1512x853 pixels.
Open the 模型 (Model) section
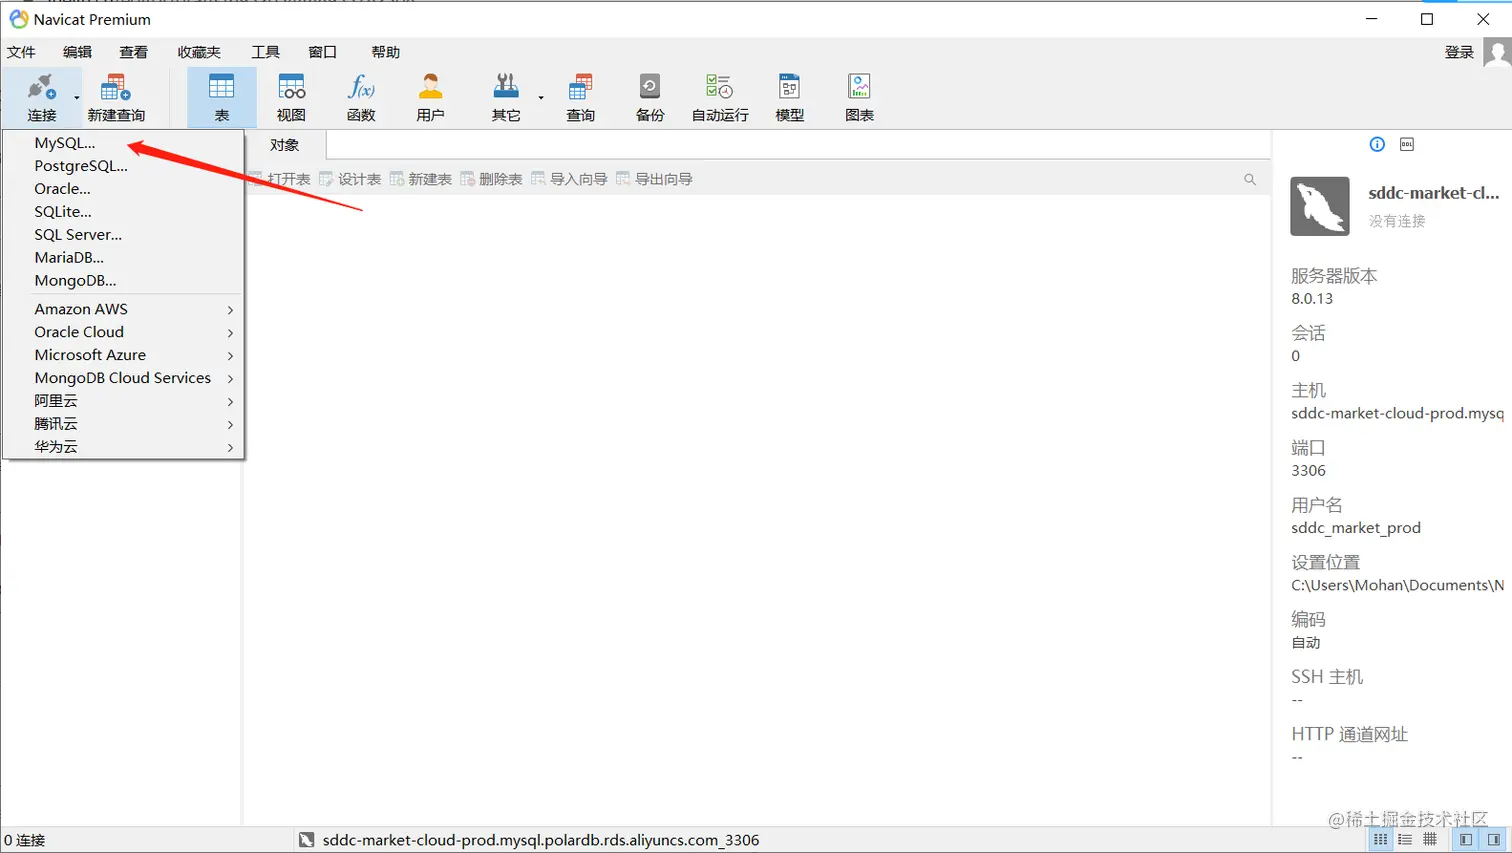790,97
